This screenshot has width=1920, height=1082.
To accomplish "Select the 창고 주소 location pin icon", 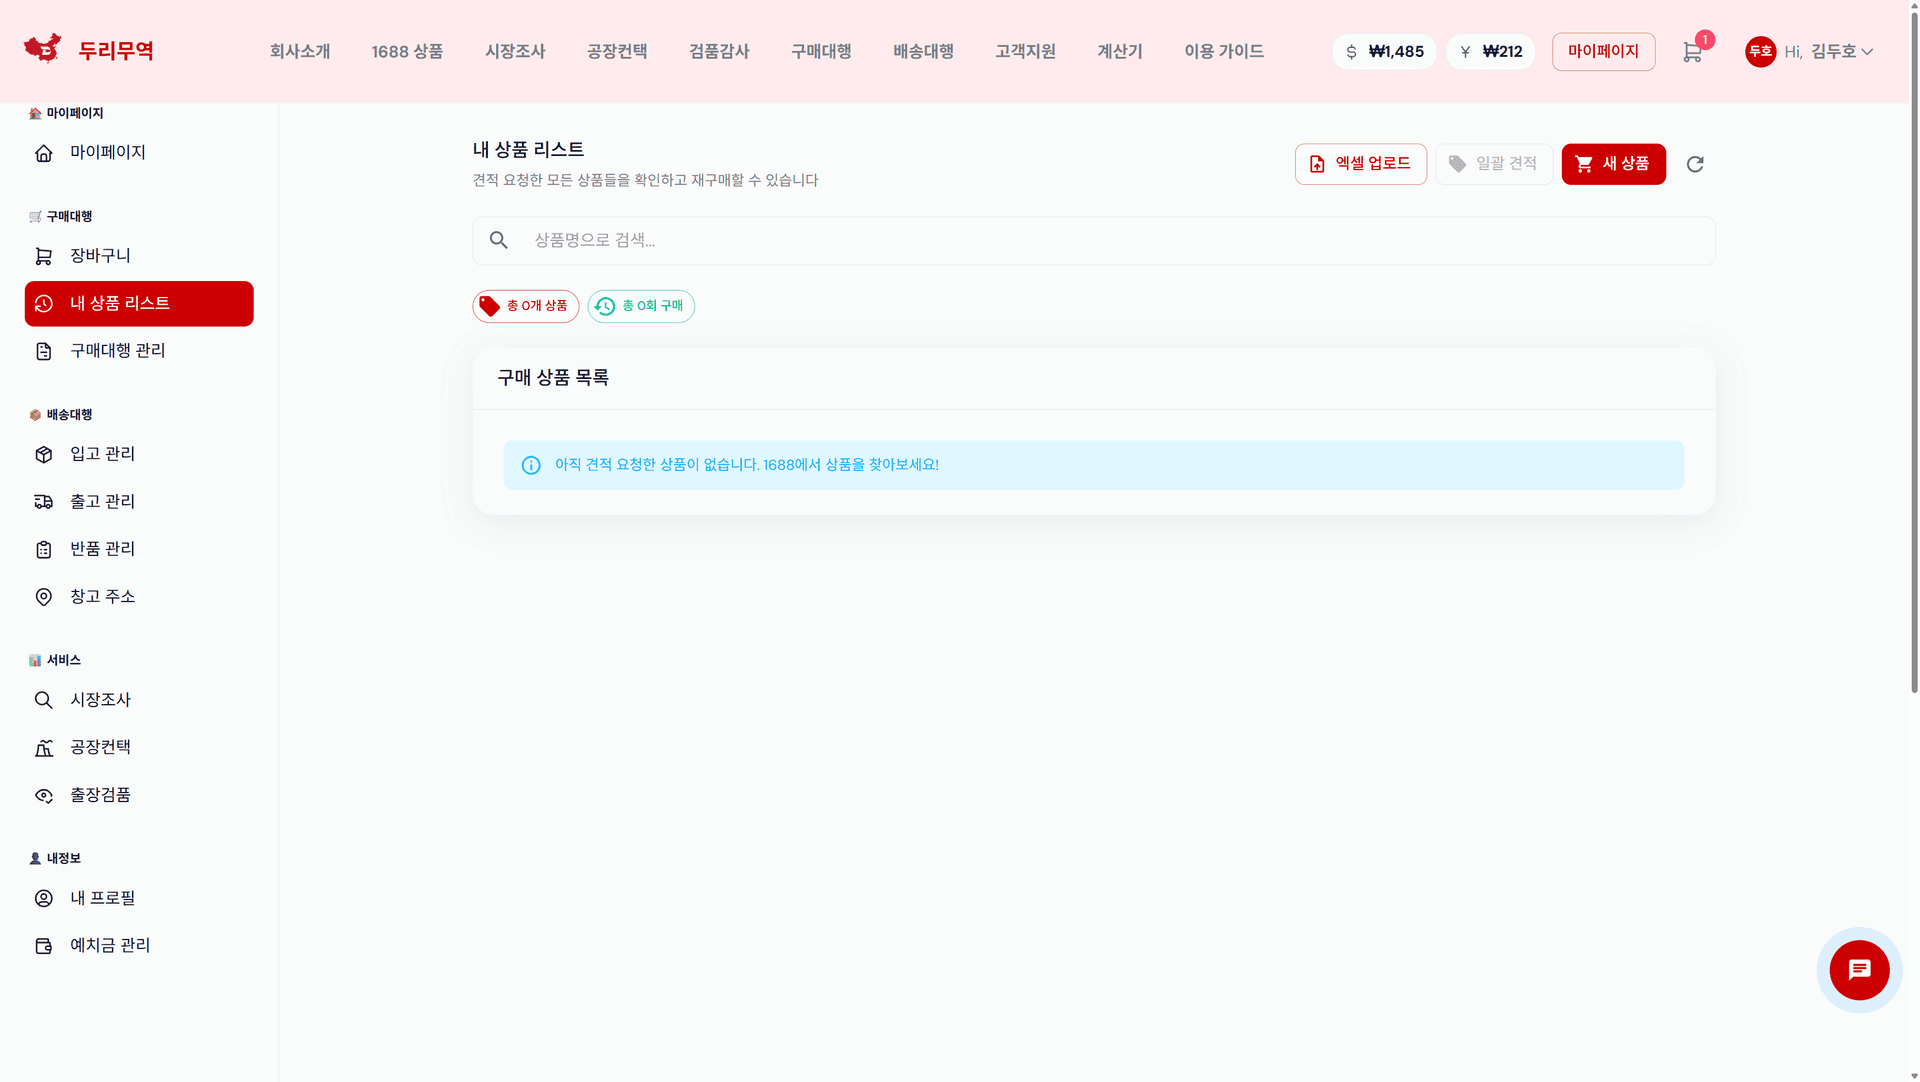I will tap(44, 596).
